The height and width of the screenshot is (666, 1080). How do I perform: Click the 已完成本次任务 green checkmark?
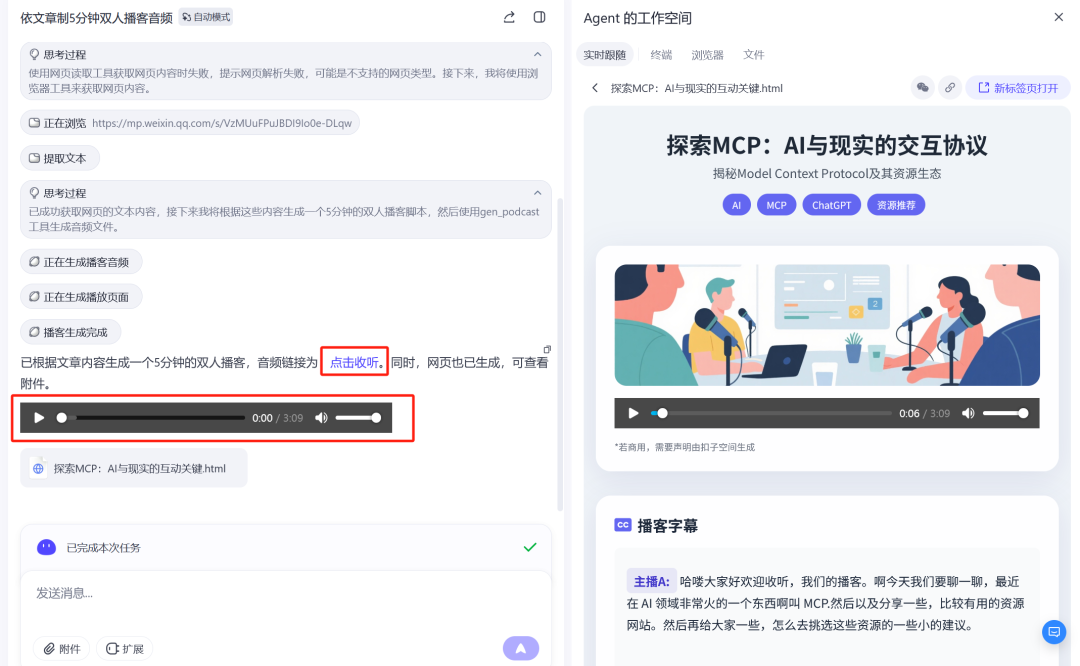pyautogui.click(x=530, y=548)
